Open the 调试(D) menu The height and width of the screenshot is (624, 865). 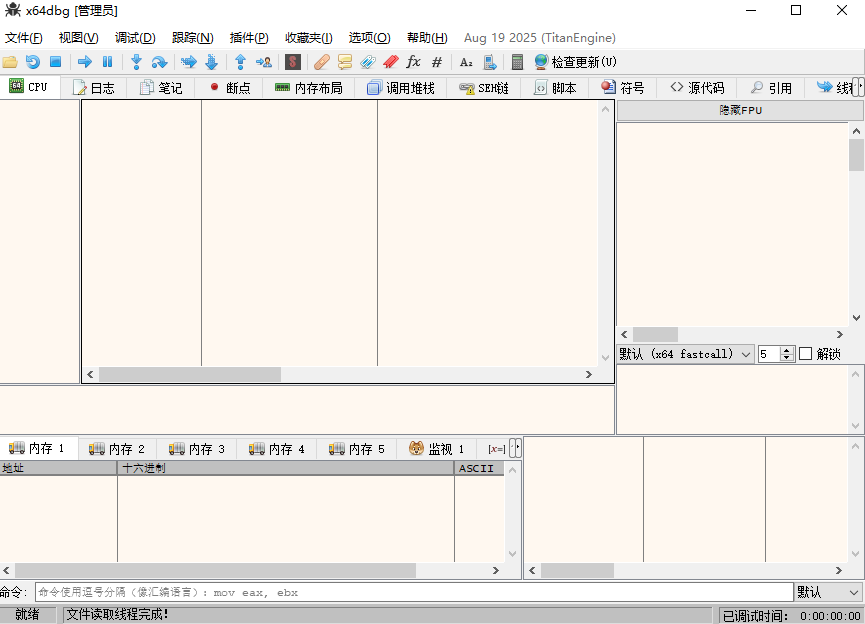click(x=135, y=38)
